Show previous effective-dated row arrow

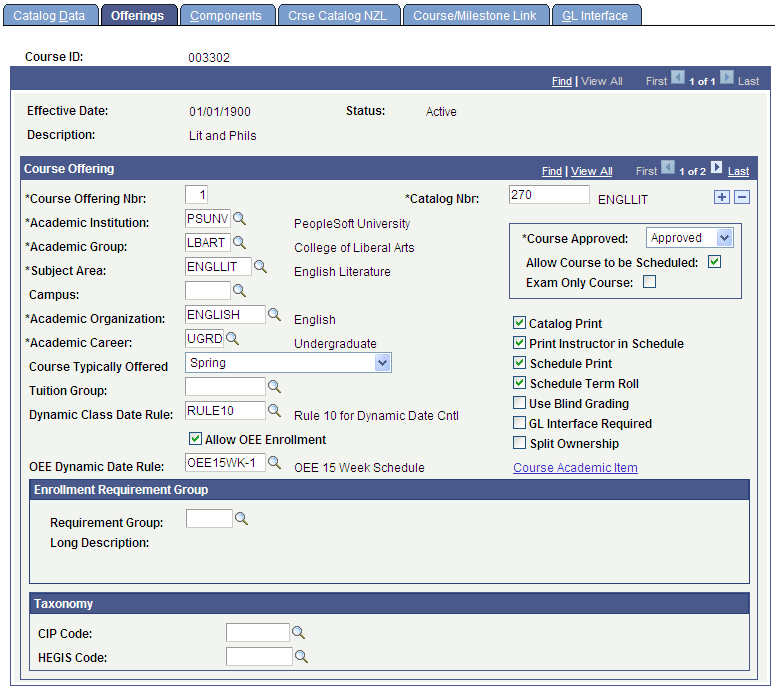pos(678,78)
